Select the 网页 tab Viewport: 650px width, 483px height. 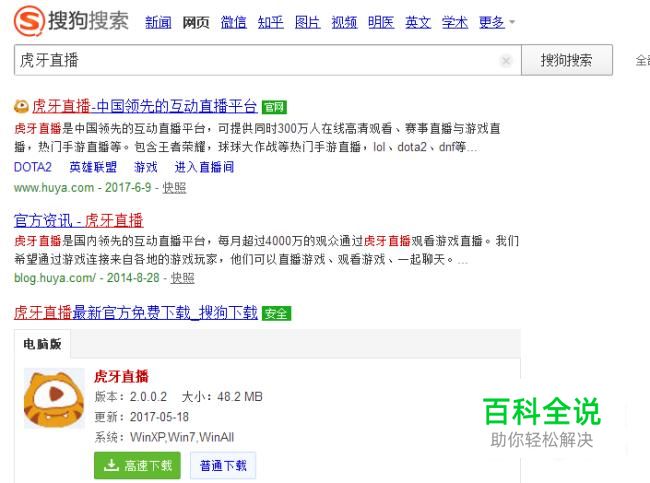(x=196, y=22)
